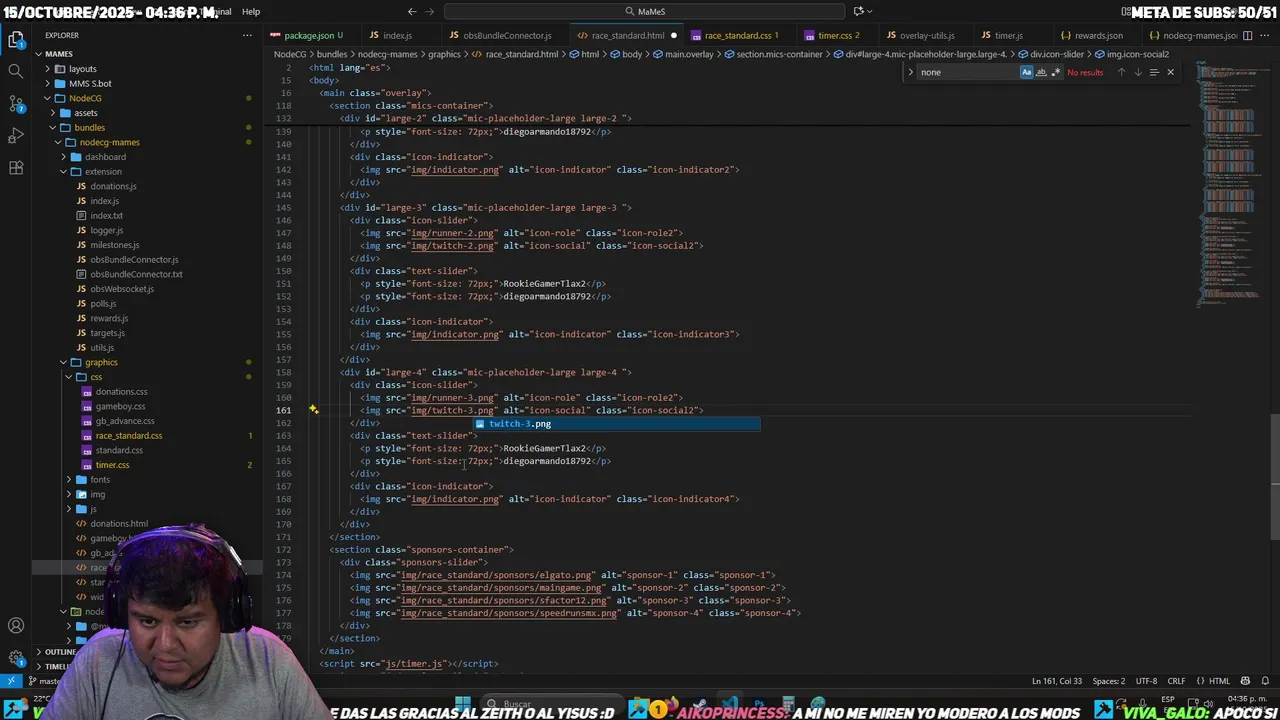
Task: Click the Steam icon in the Windows taskbar
Action: click(x=699, y=705)
